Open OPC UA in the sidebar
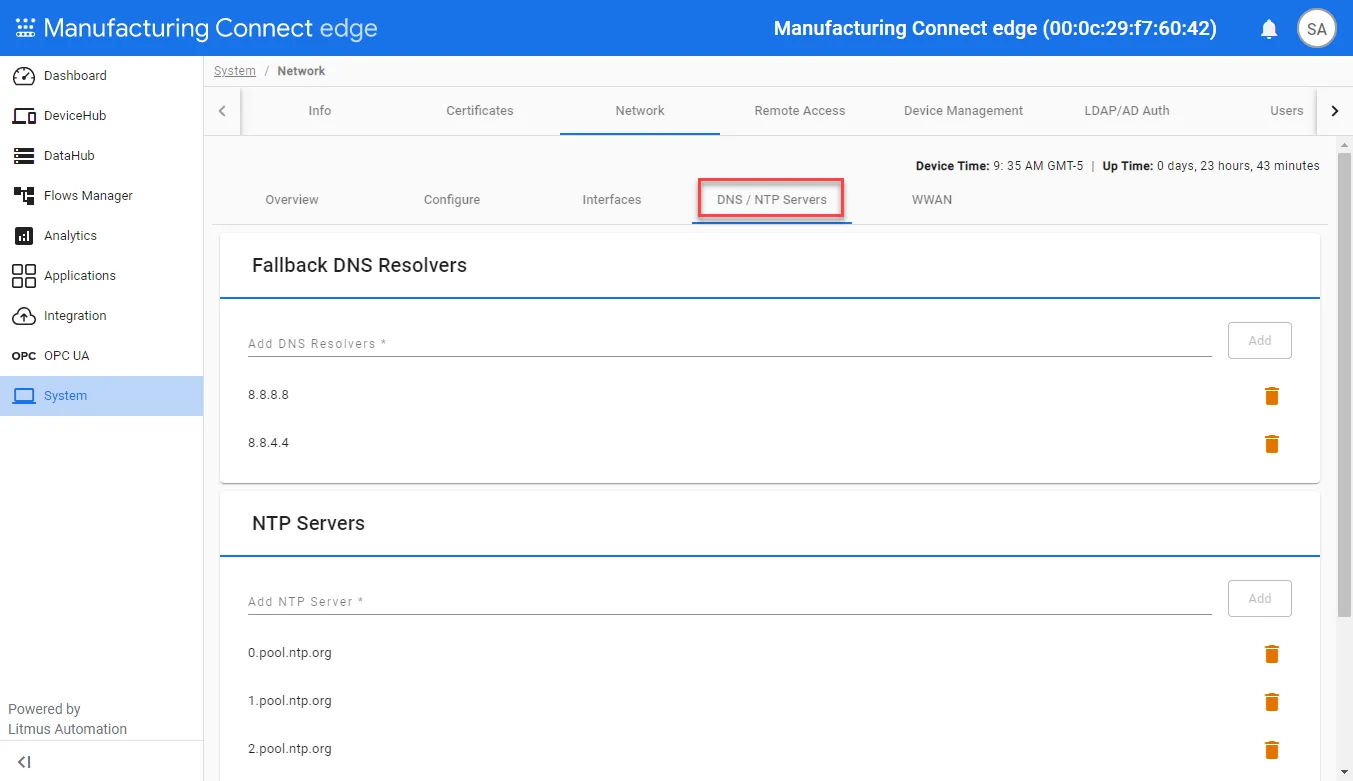 [x=101, y=356]
